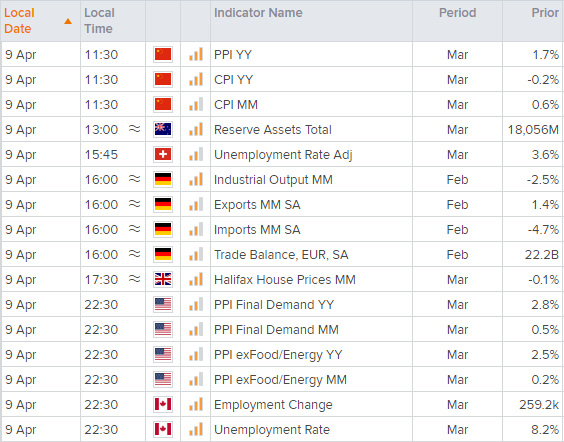Sort by Indicator Name column header

coord(258,13)
